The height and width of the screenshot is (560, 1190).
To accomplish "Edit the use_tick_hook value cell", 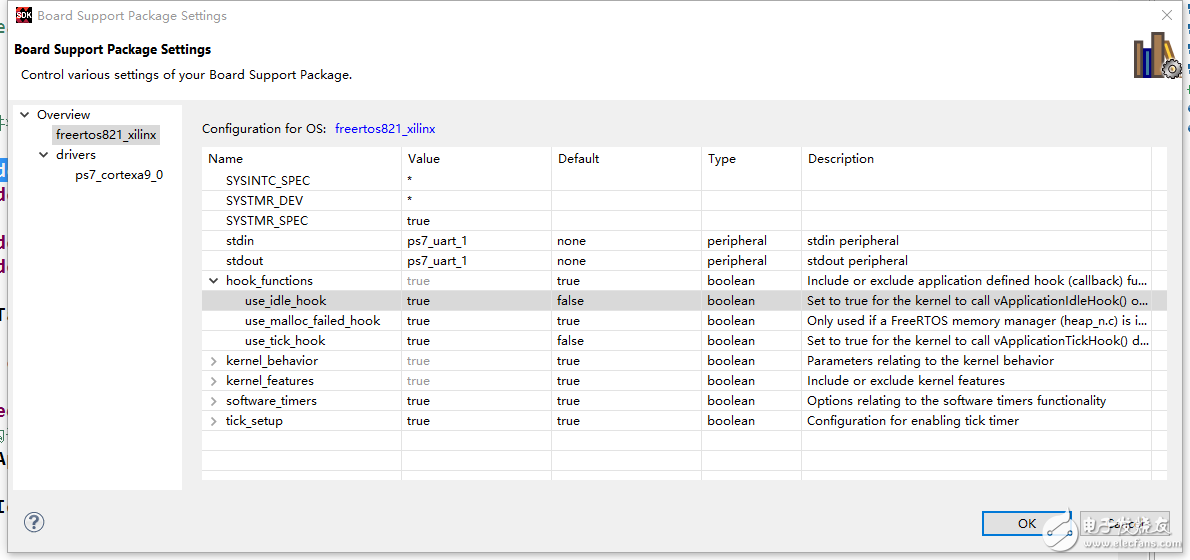I will coord(475,341).
